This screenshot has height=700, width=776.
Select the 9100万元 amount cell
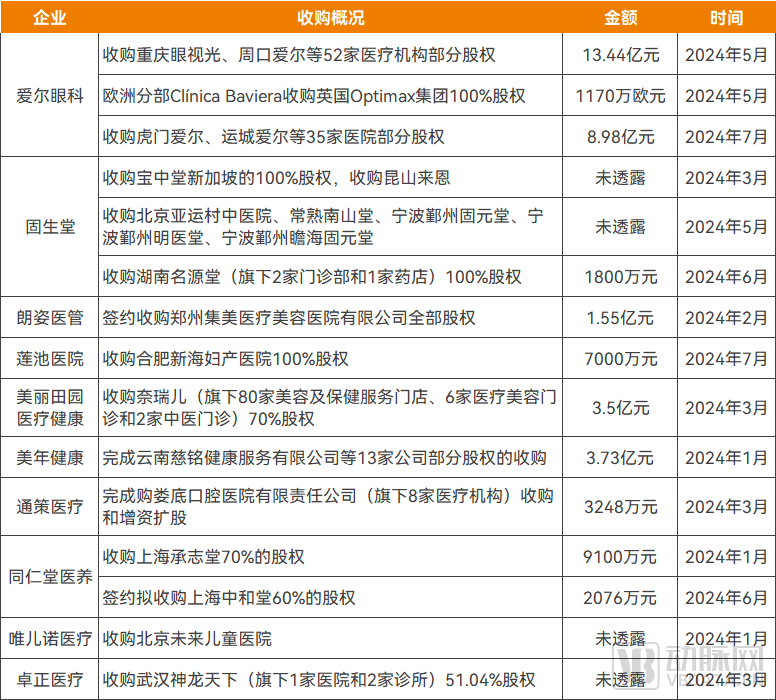click(x=620, y=556)
